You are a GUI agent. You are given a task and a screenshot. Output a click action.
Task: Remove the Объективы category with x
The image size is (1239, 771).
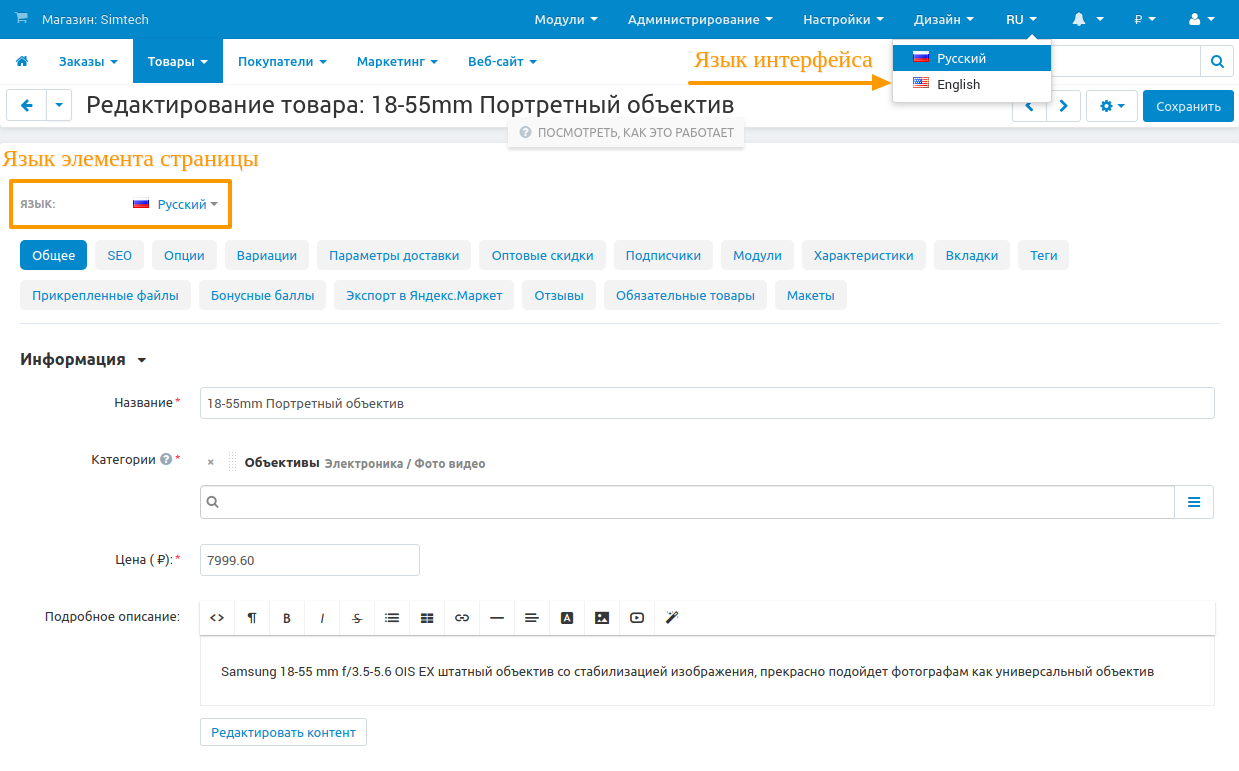(211, 463)
